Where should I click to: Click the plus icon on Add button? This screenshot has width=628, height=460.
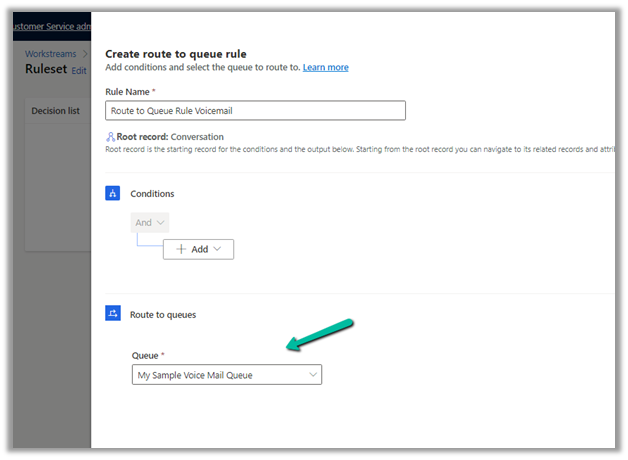181,249
